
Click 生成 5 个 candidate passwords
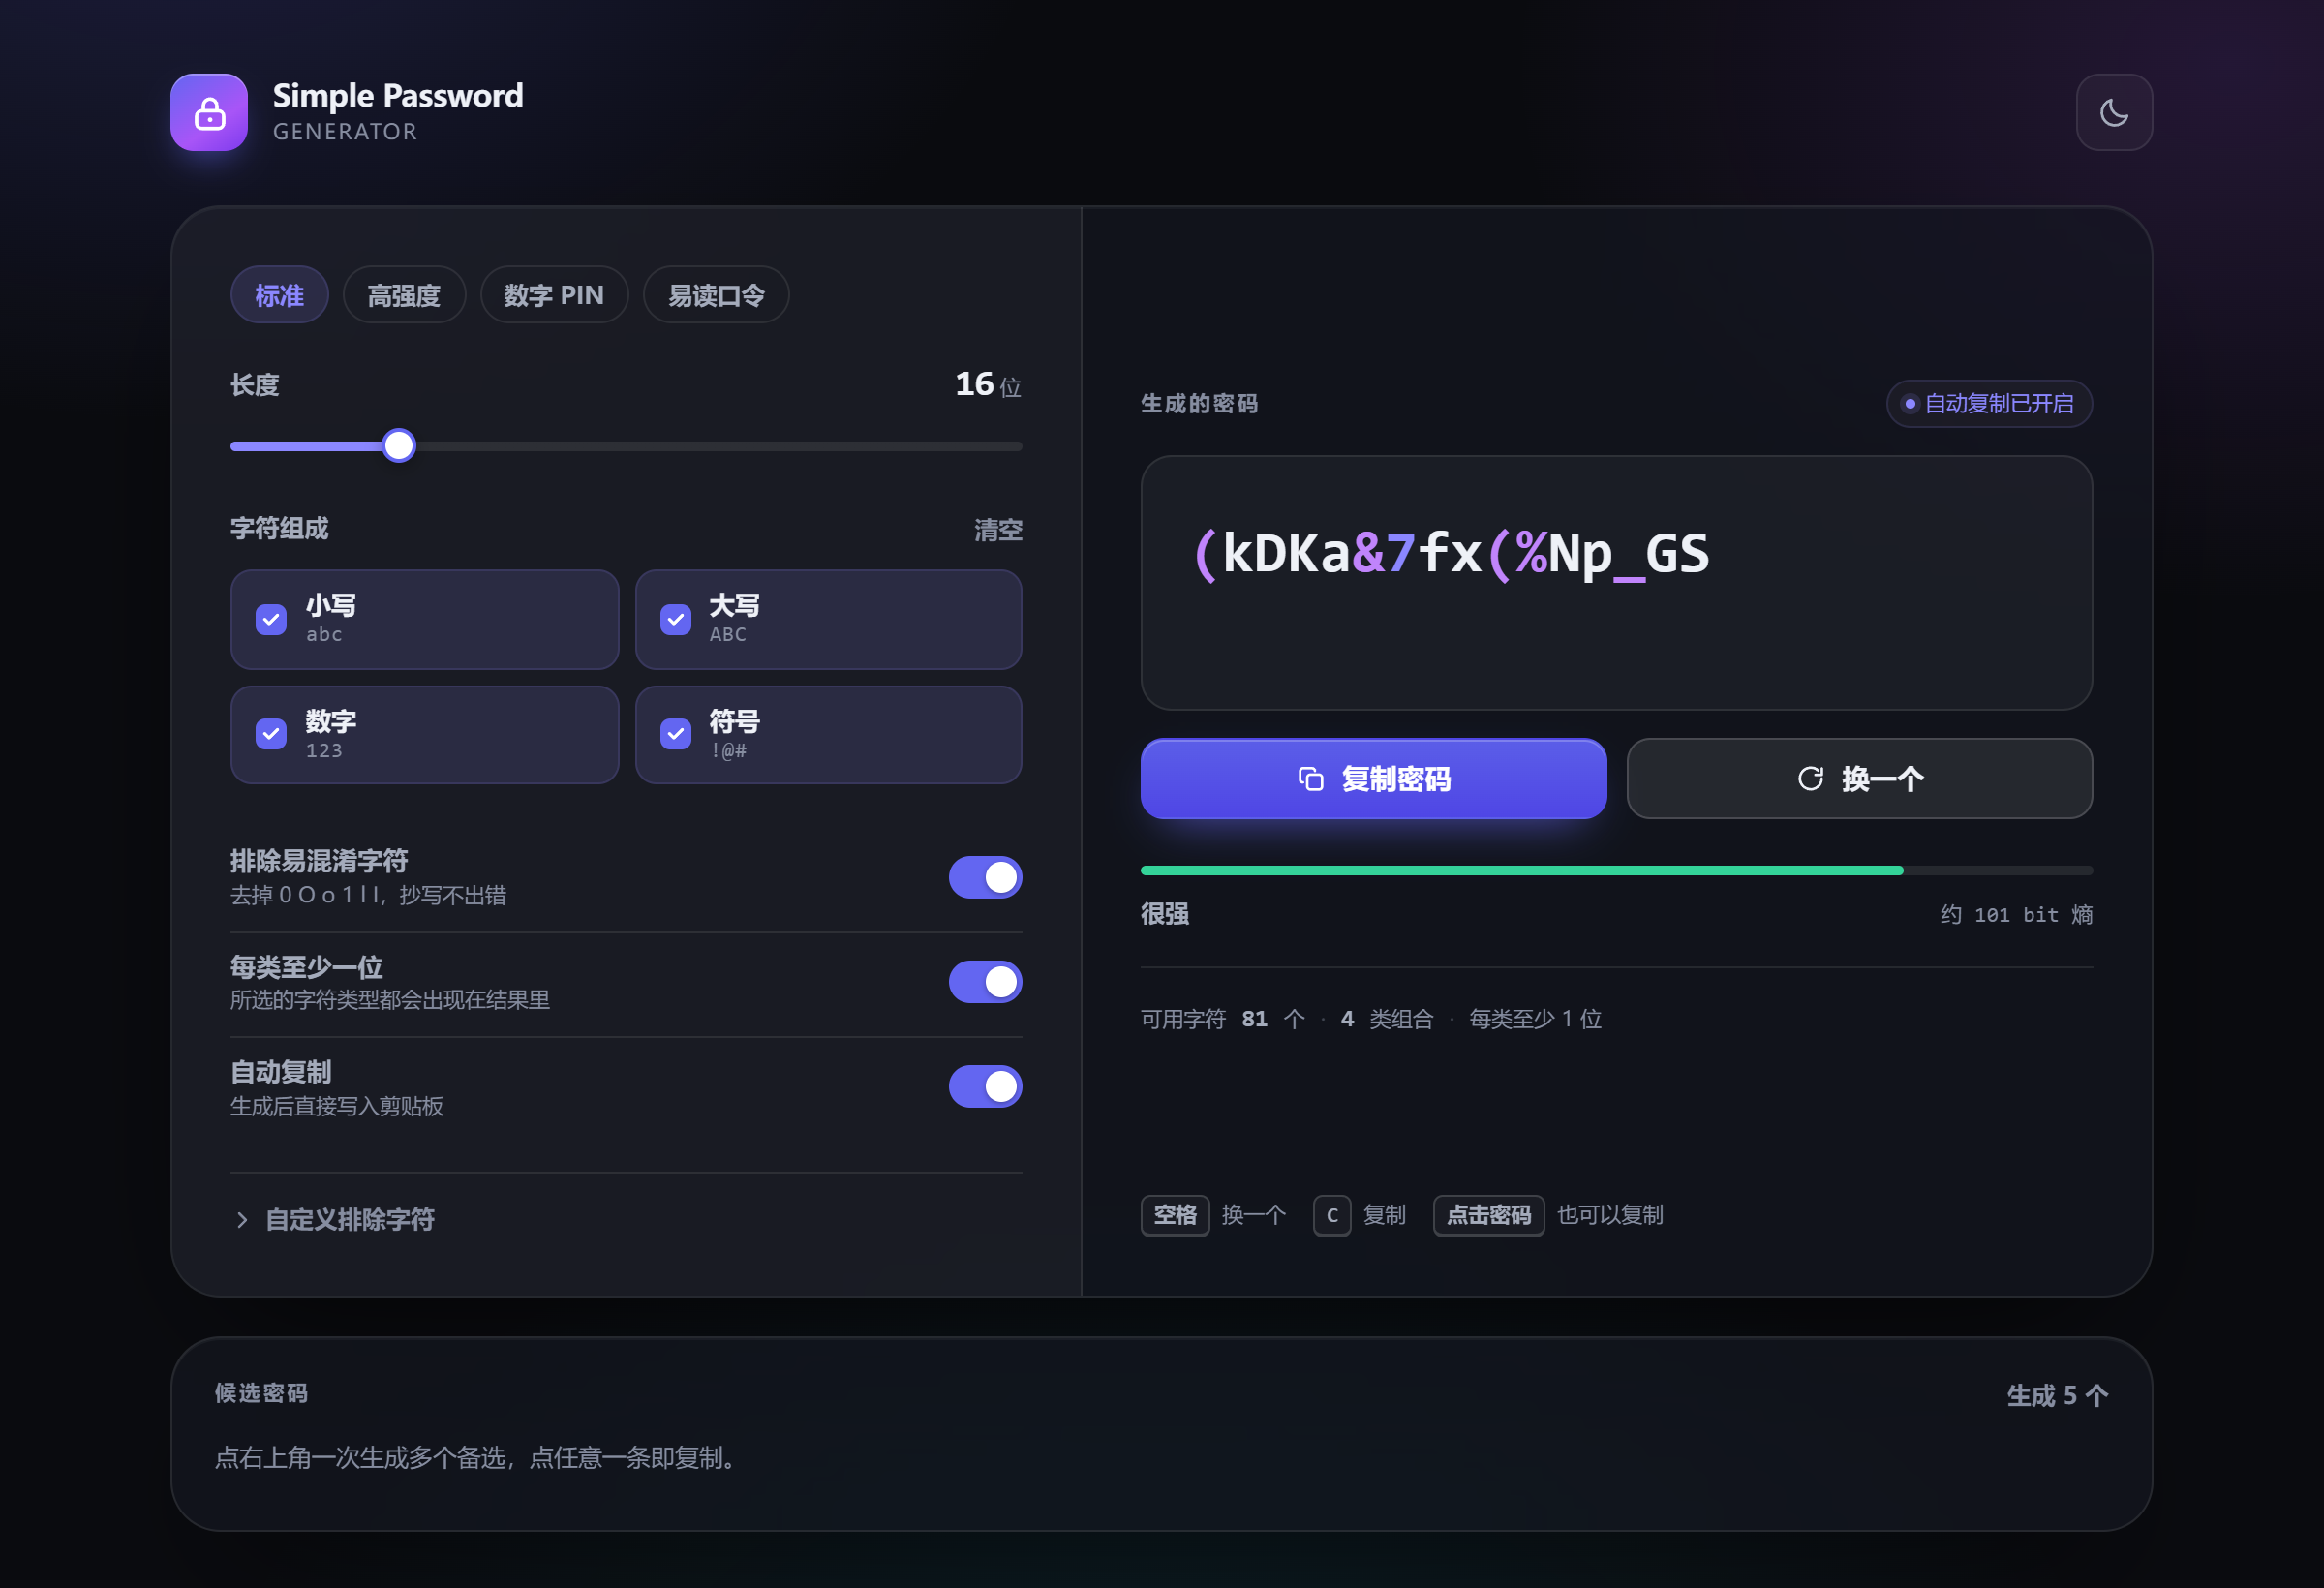pyautogui.click(x=2057, y=1395)
